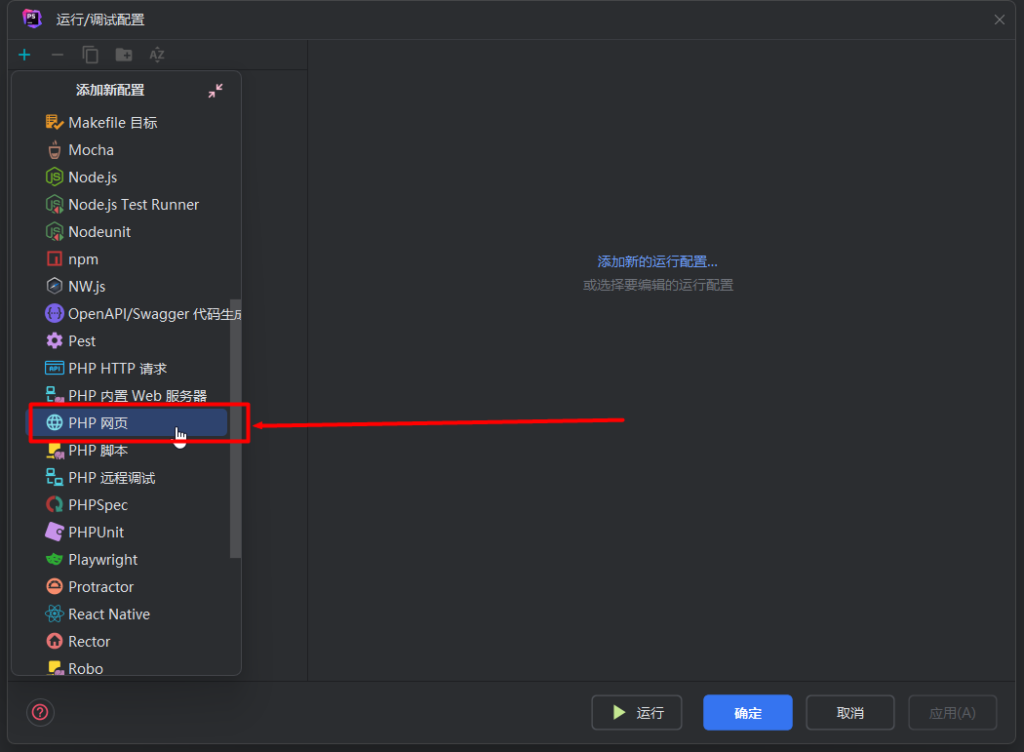Viewport: 1024px width, 752px height.
Task: Click the new folder icon in the toolbar
Action: pos(123,55)
